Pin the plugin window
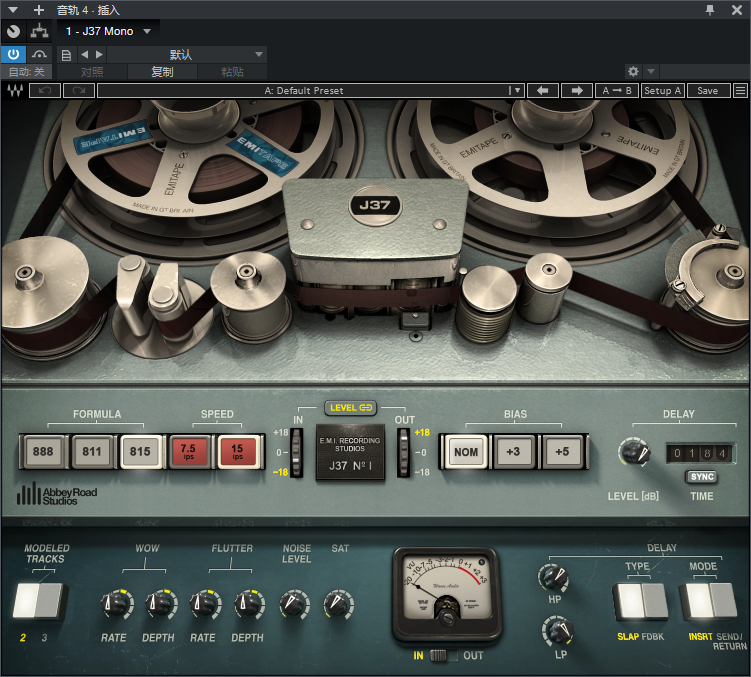 [710, 10]
